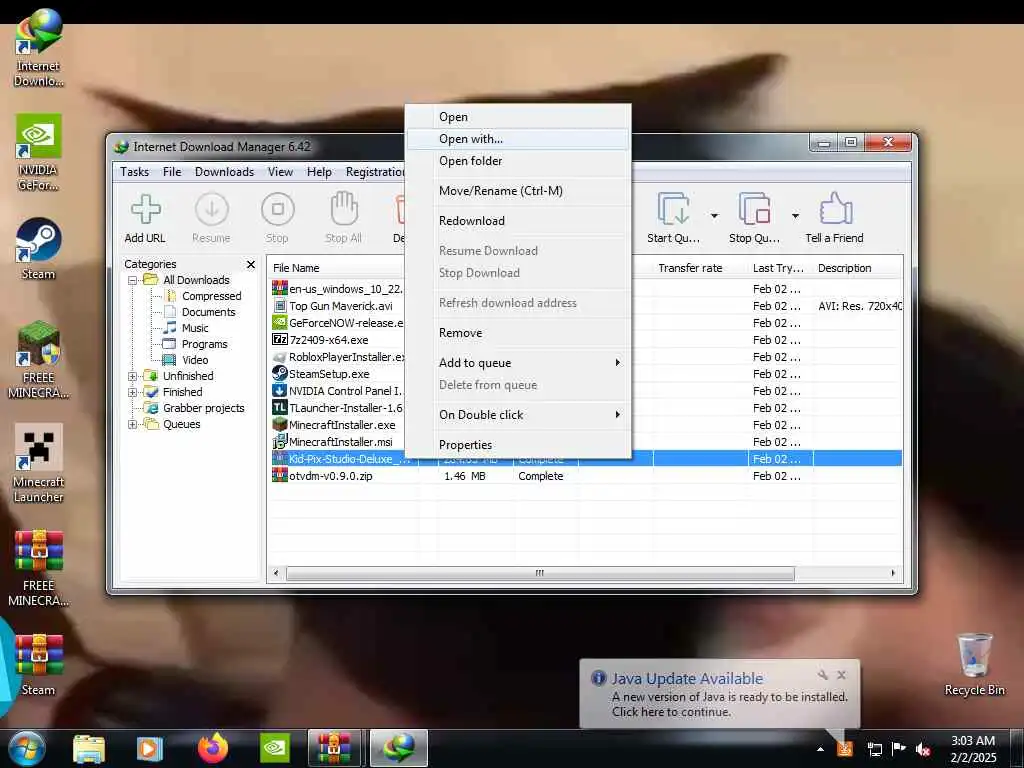This screenshot has height=768, width=1024.
Task: Select MinecraftInstaller.msi row
Action: point(586,442)
